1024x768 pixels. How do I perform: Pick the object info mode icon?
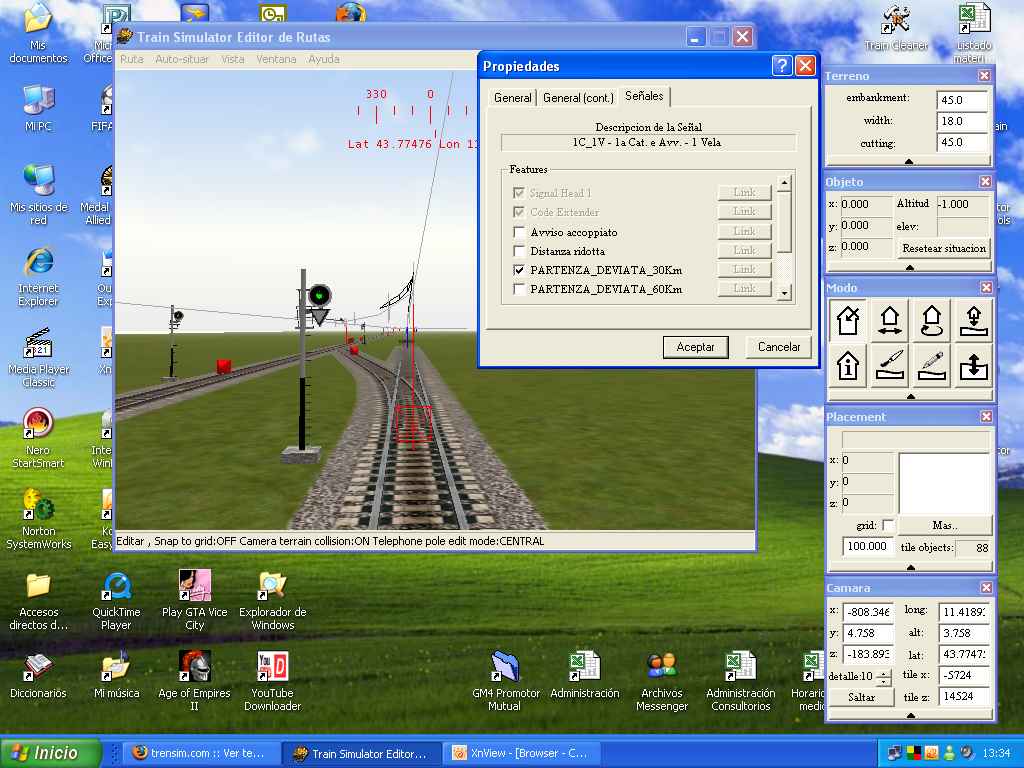[x=848, y=366]
